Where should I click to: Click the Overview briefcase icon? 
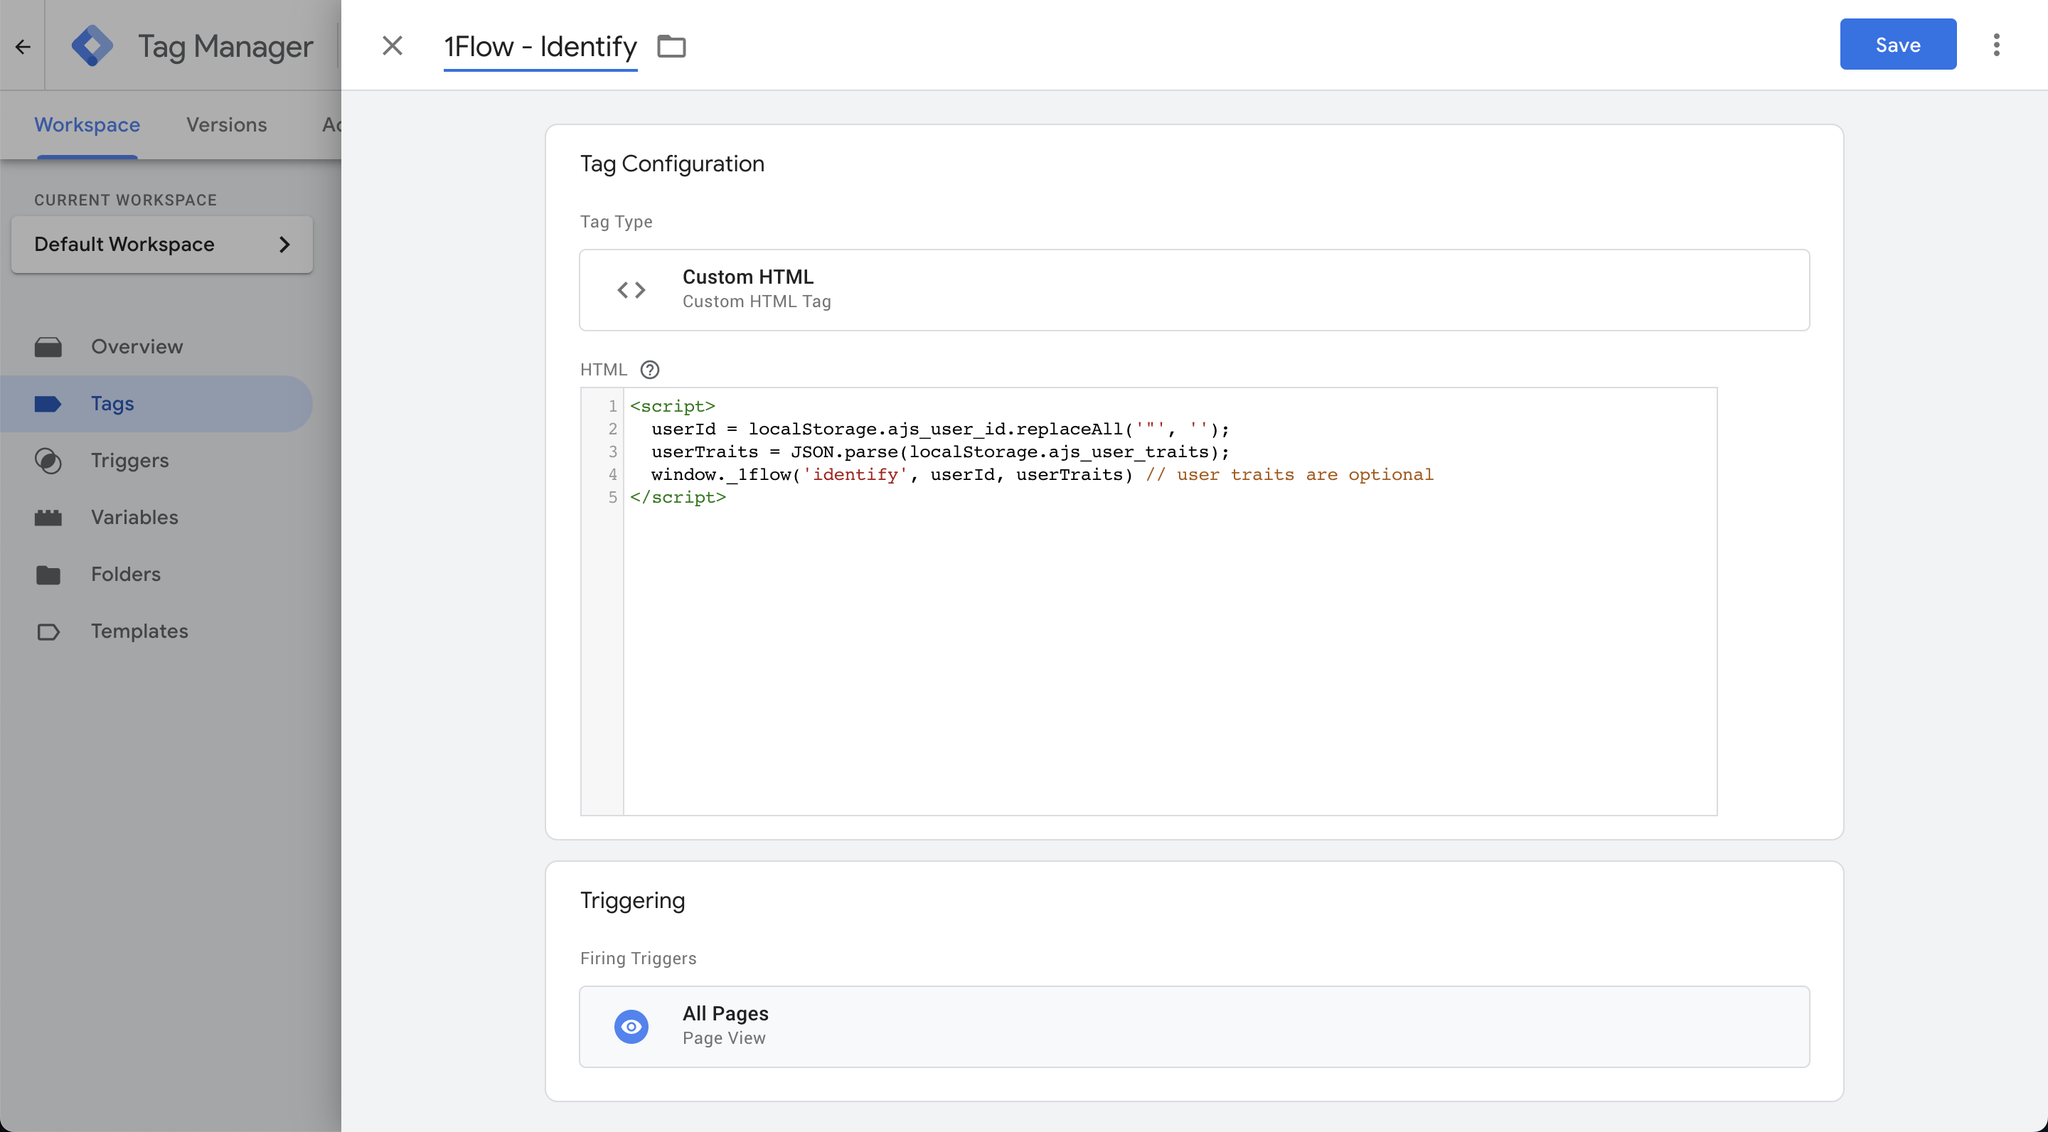48,347
